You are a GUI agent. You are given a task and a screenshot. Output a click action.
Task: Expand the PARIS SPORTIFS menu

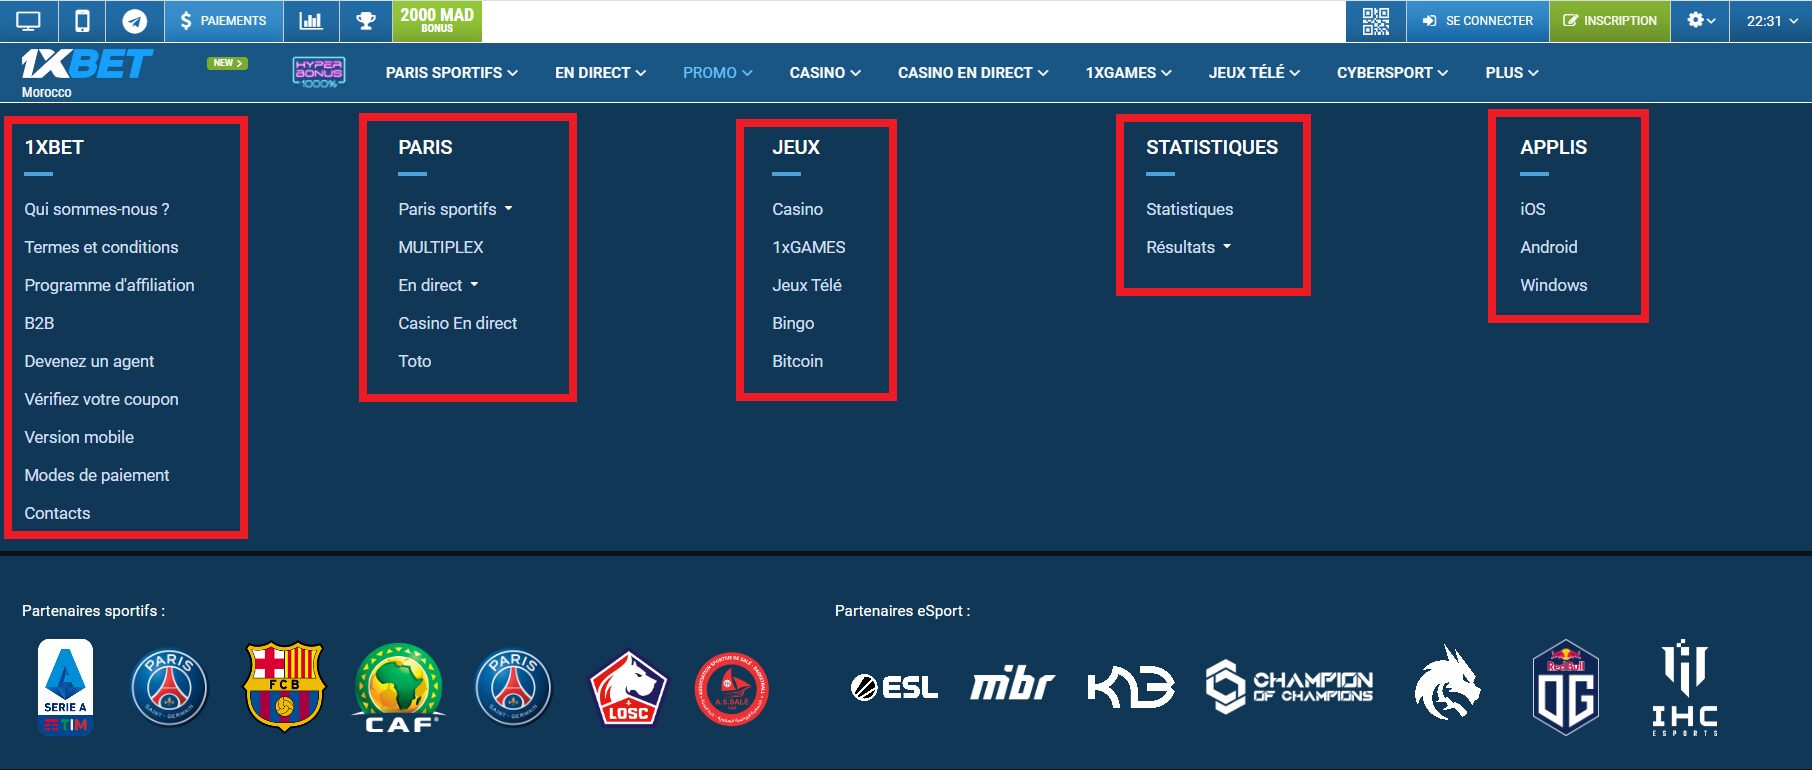point(452,73)
